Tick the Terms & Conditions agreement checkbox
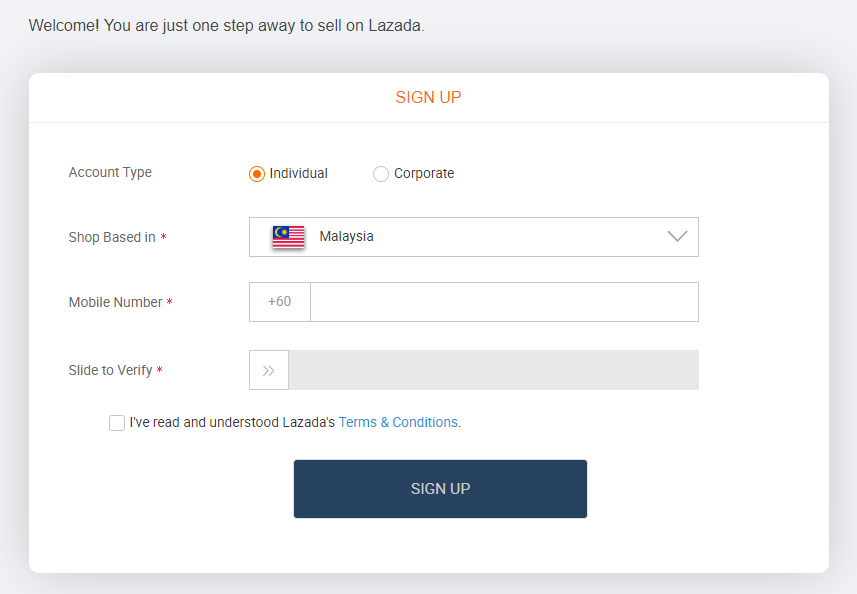The image size is (857, 594). [116, 422]
